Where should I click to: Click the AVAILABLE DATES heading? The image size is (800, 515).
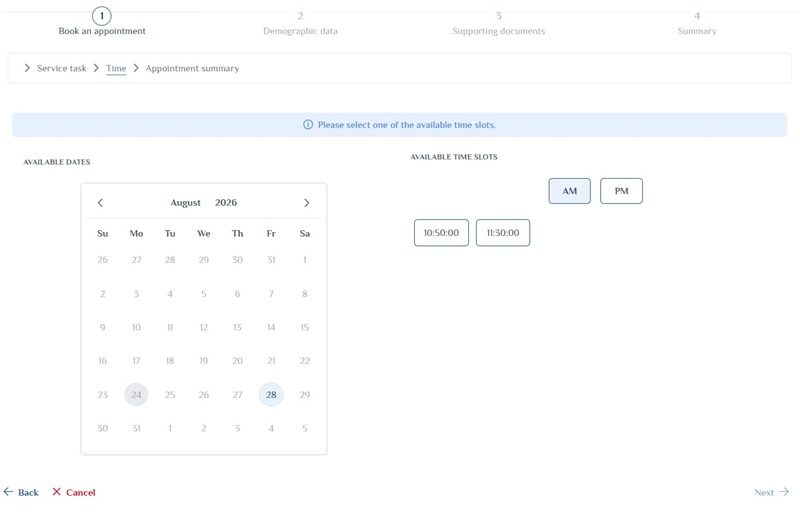coord(57,162)
